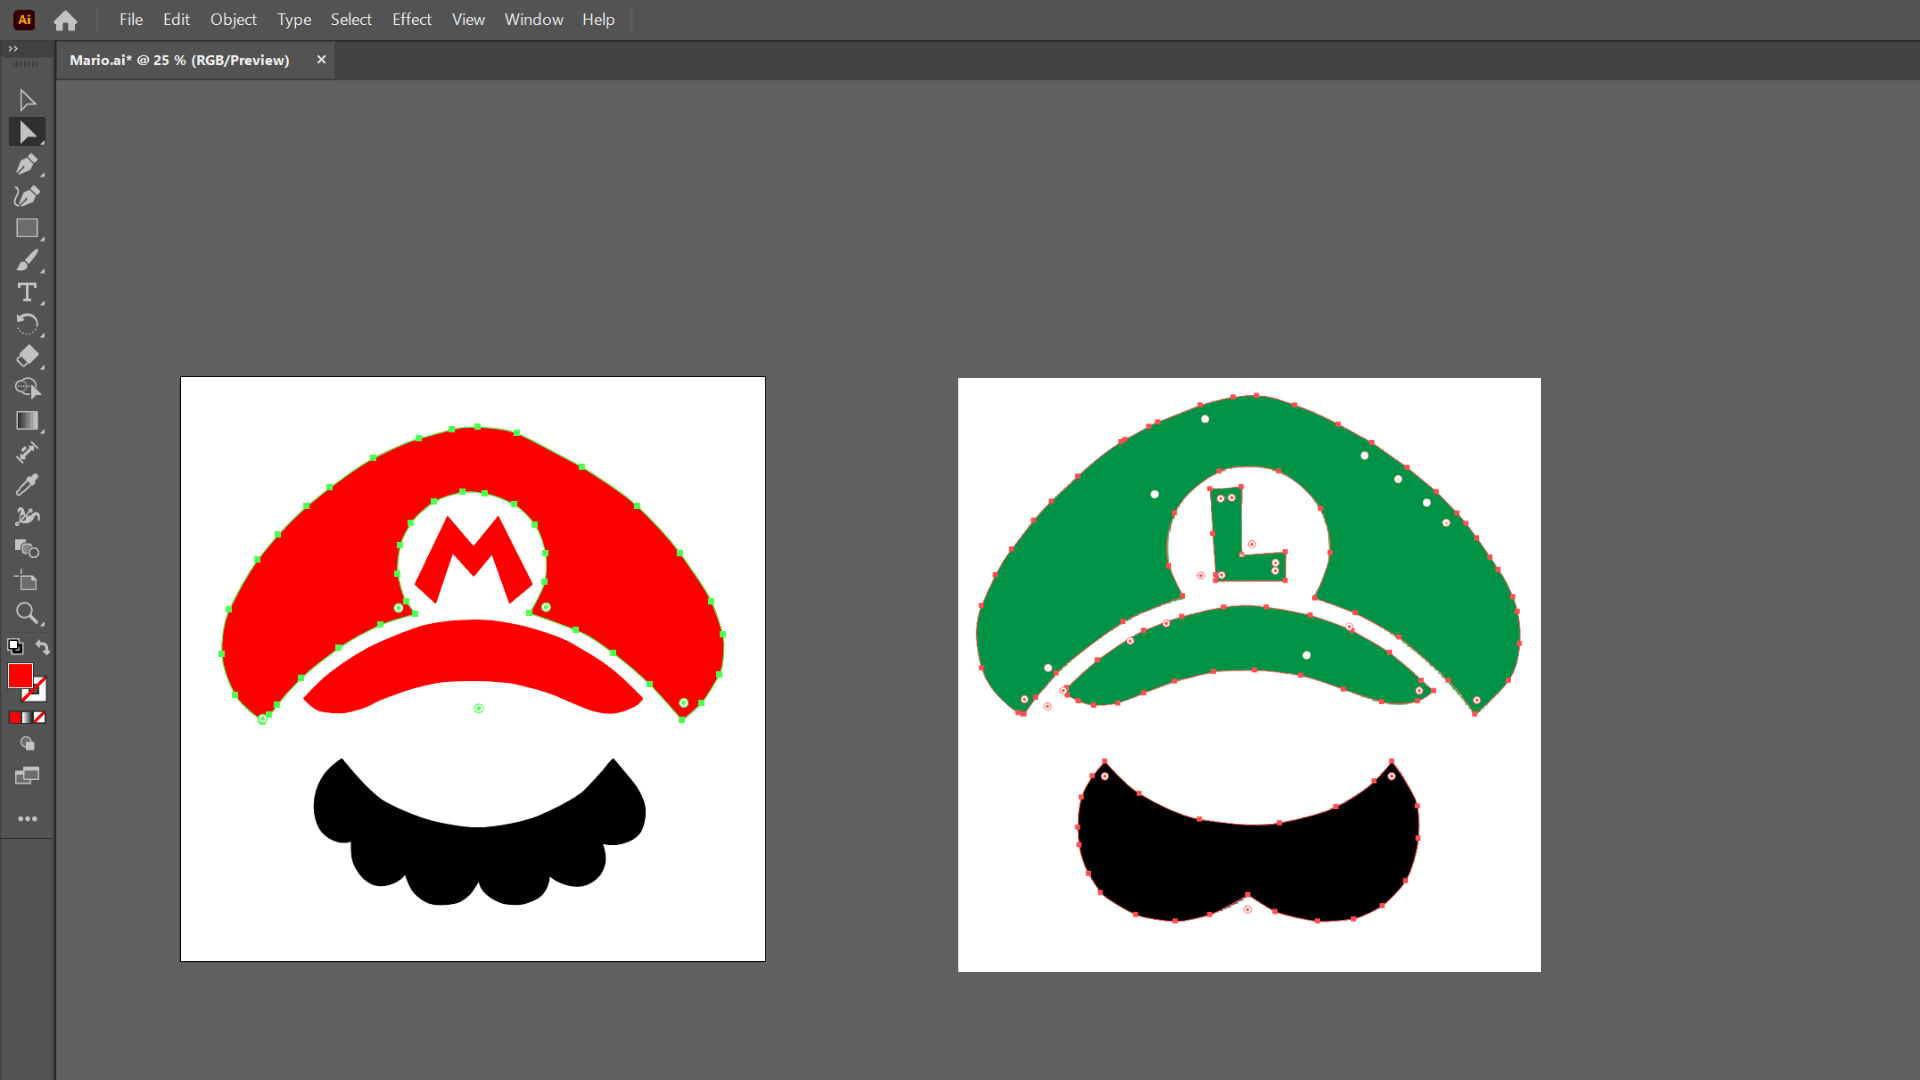This screenshot has width=1920, height=1080.
Task: Choose the Curvature tool
Action: 27,196
